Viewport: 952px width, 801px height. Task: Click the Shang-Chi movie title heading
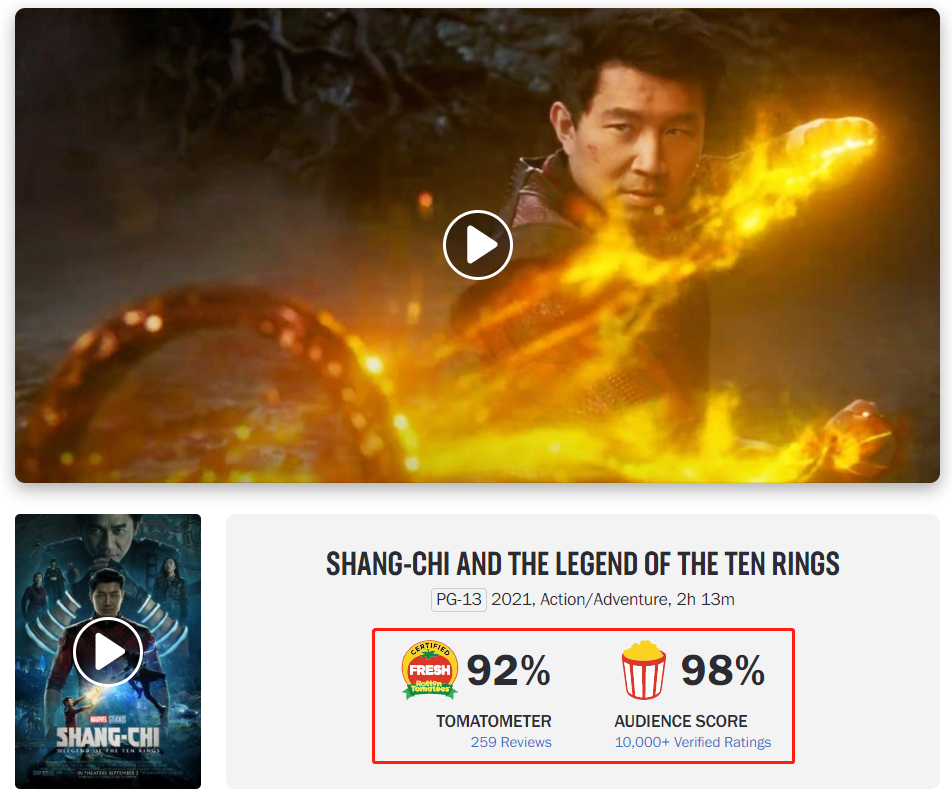583,564
